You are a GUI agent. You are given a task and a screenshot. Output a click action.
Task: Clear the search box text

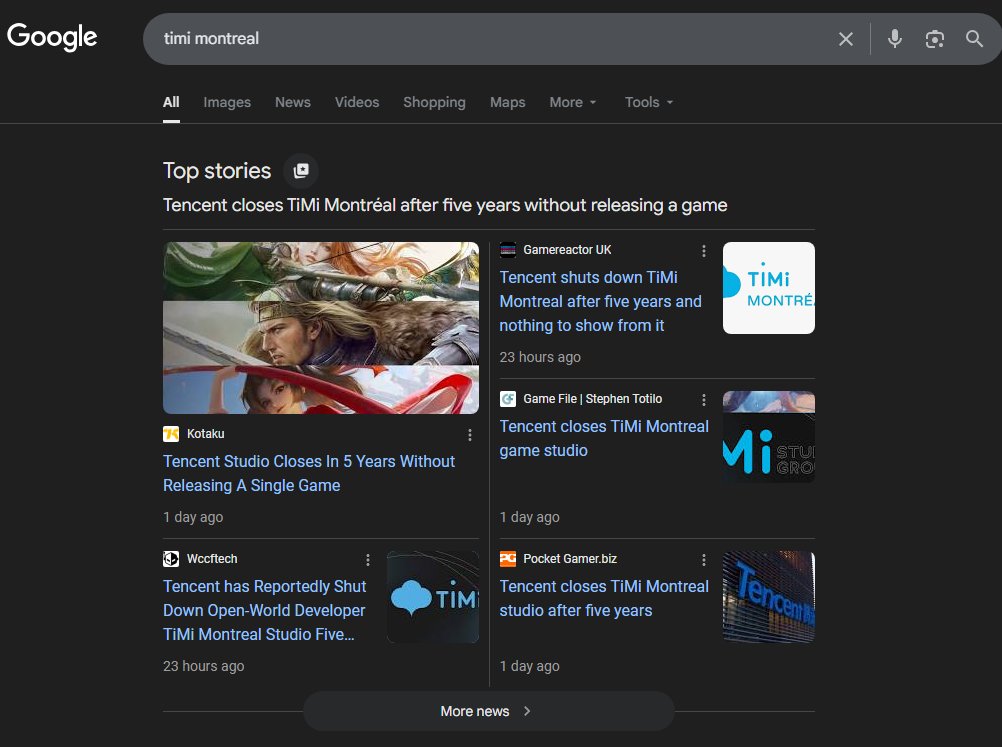click(845, 39)
